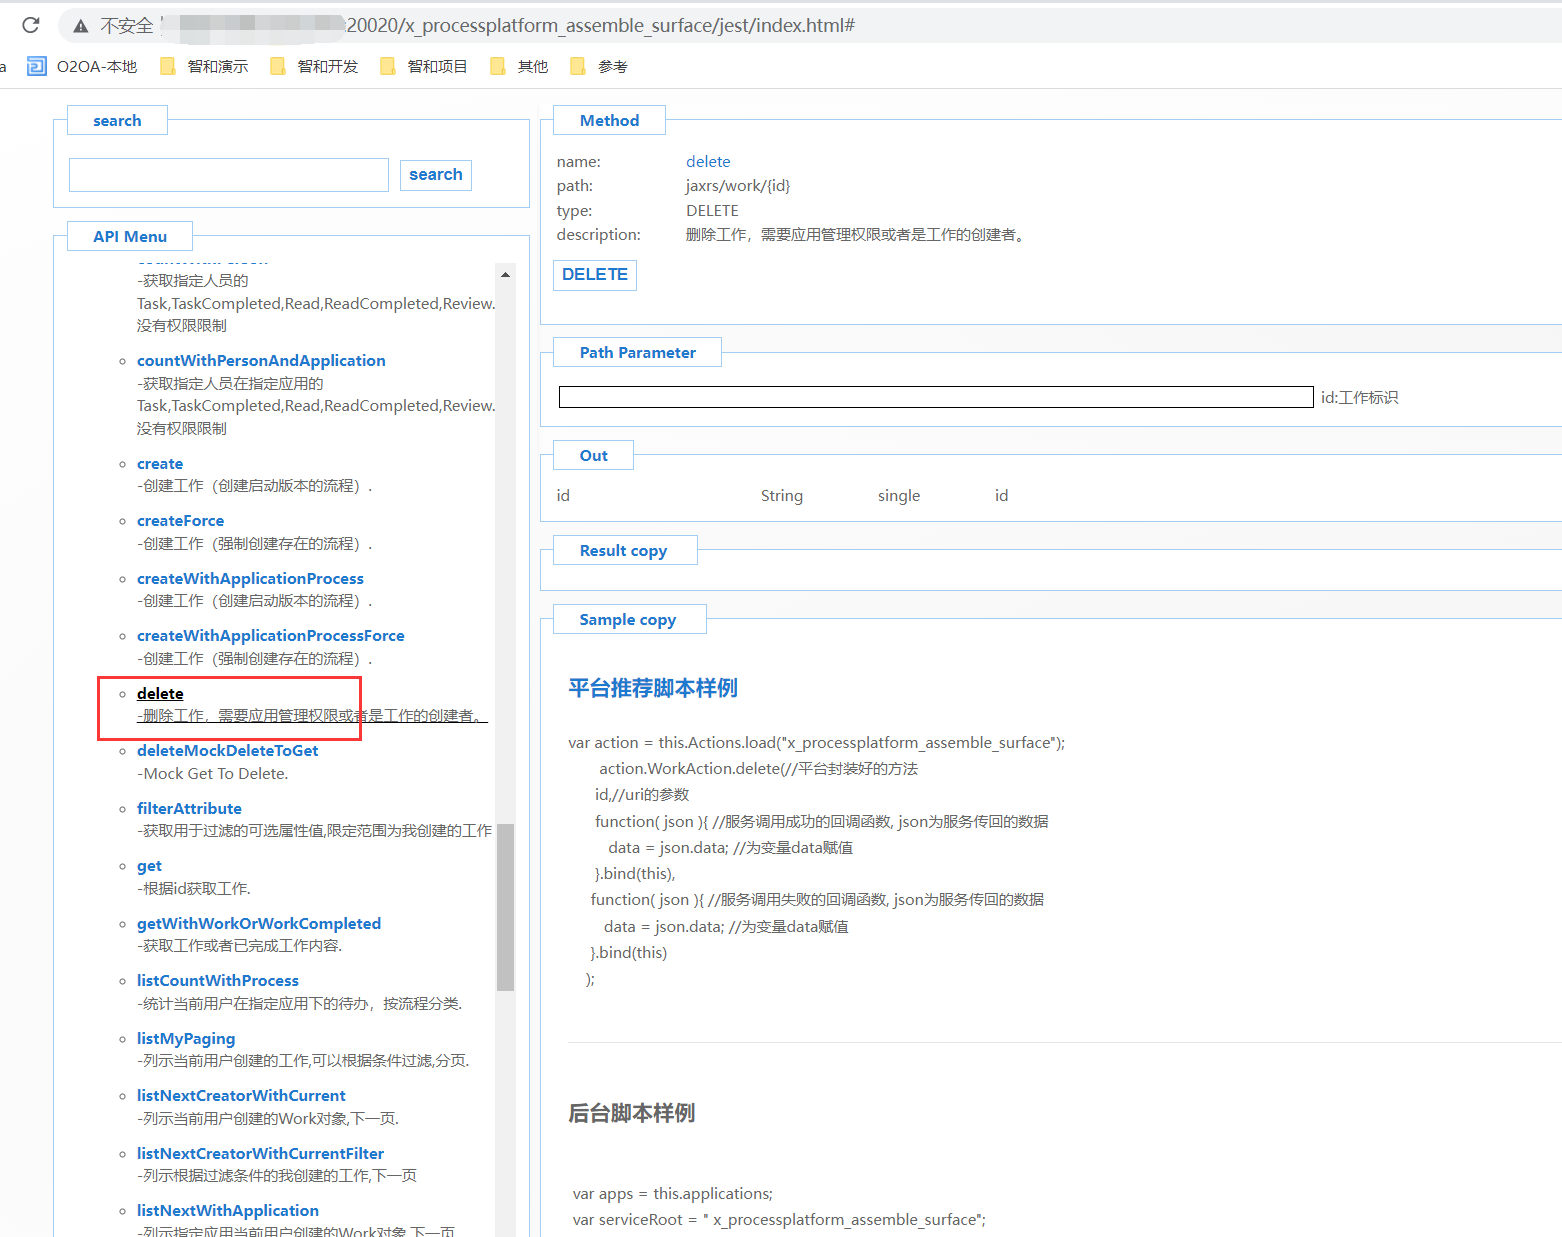Click the Result copy header
The image size is (1562, 1237).
coord(624,550)
